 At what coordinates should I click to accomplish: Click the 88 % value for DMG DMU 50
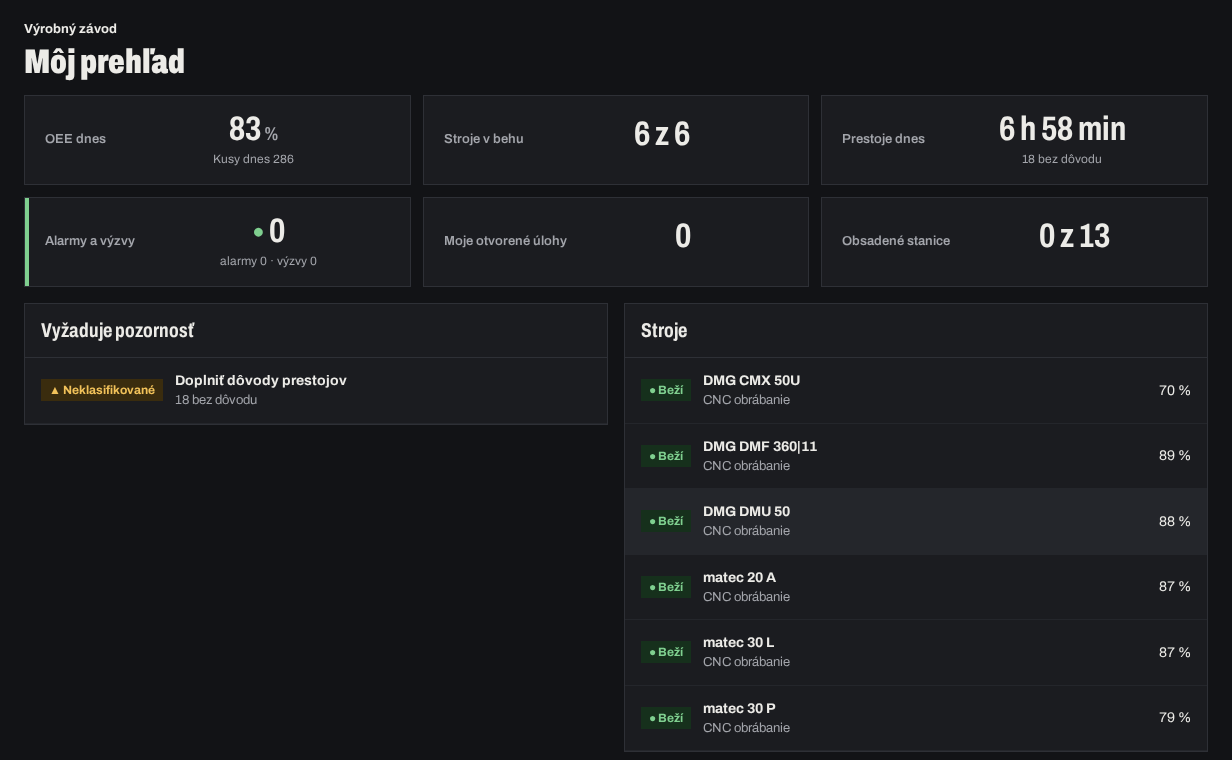(x=1175, y=521)
